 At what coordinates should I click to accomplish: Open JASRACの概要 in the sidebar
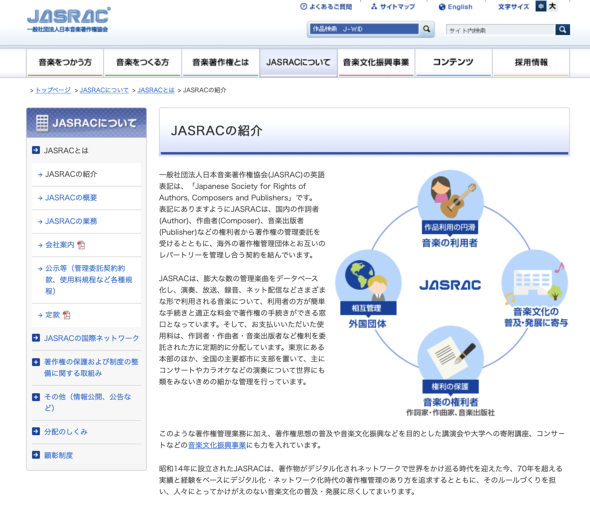click(x=71, y=198)
